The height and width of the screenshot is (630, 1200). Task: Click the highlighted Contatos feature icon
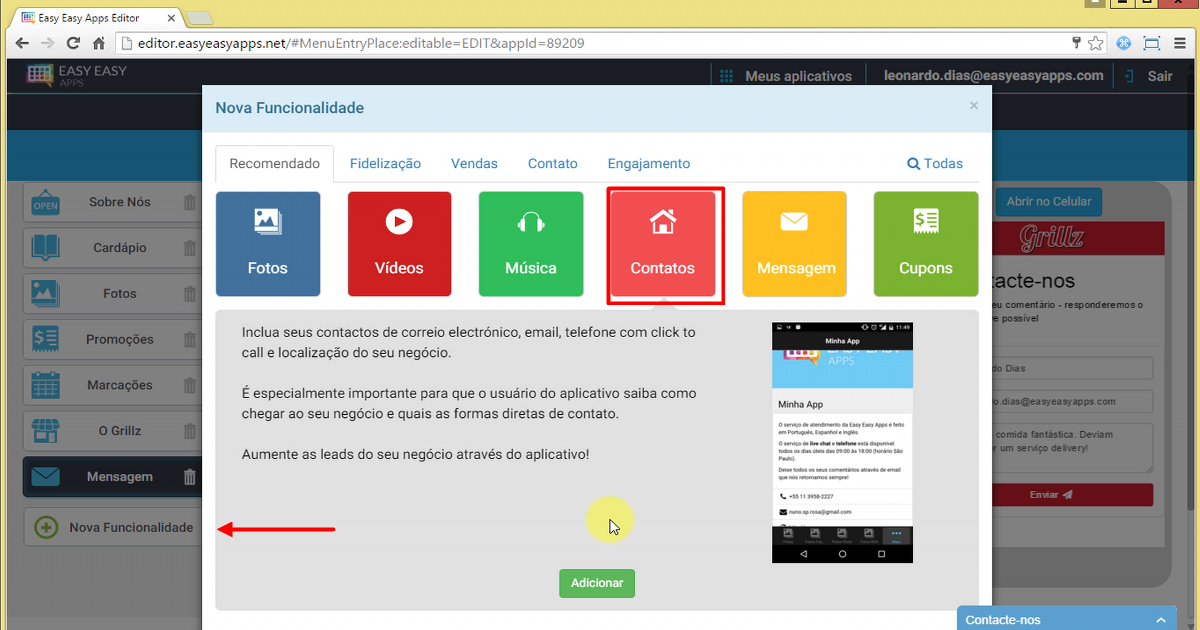tap(664, 243)
